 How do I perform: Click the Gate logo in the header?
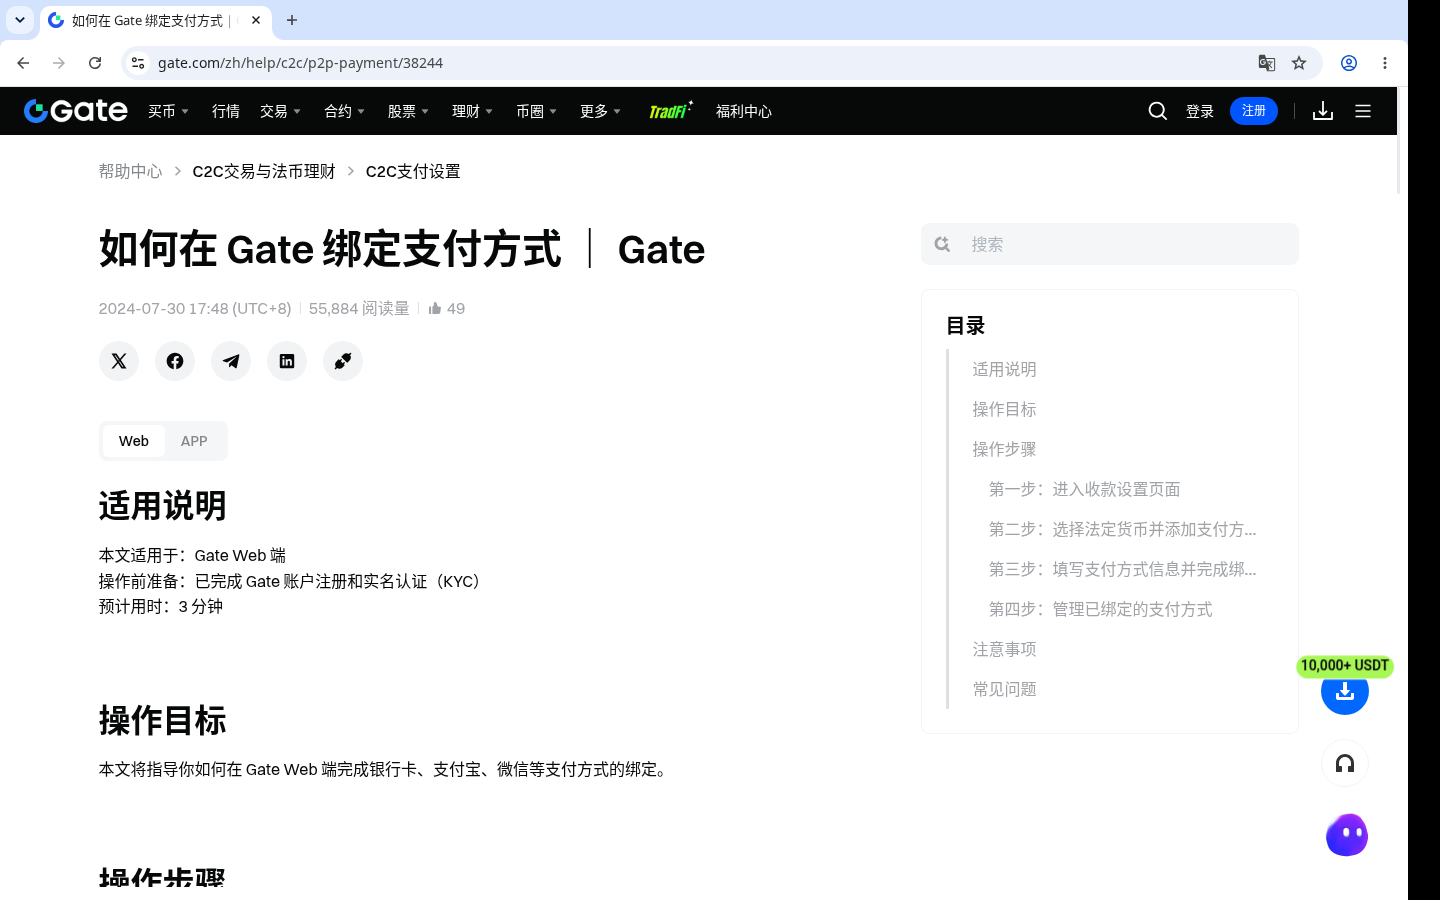coord(76,111)
